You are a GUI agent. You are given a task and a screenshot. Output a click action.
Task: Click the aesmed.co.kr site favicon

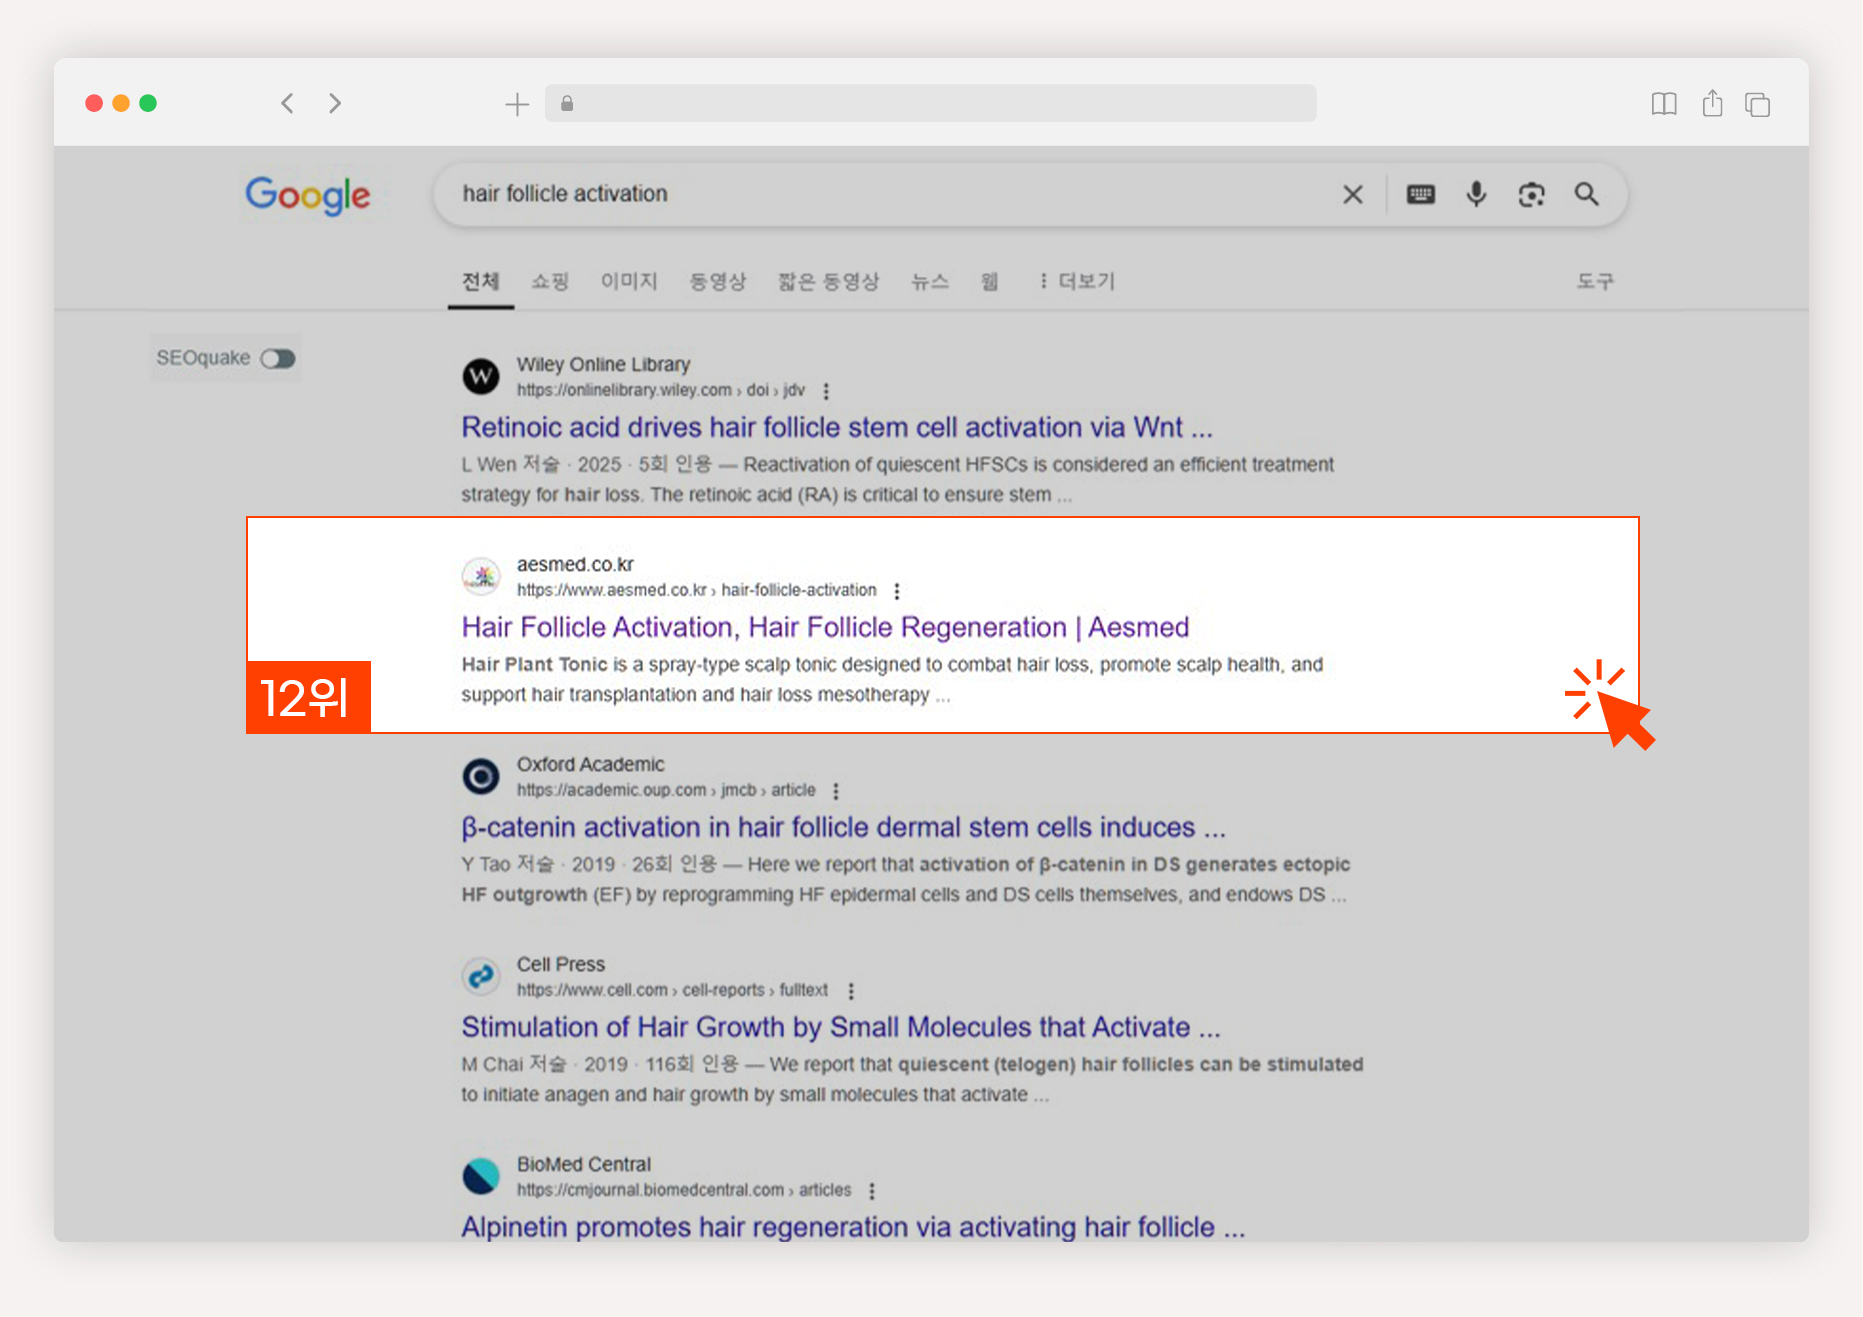click(x=481, y=577)
